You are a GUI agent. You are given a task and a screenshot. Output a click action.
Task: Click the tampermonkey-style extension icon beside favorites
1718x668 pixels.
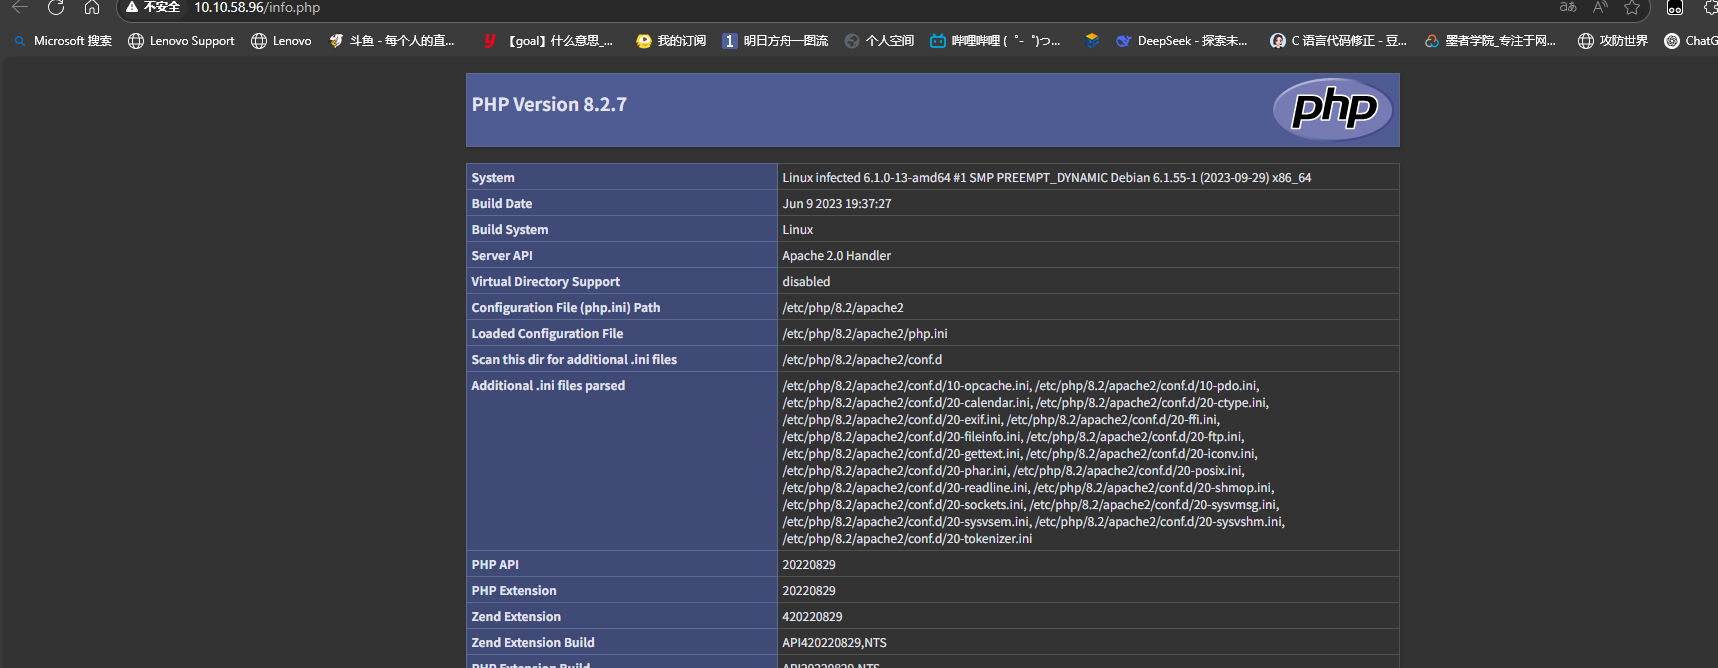click(1674, 8)
